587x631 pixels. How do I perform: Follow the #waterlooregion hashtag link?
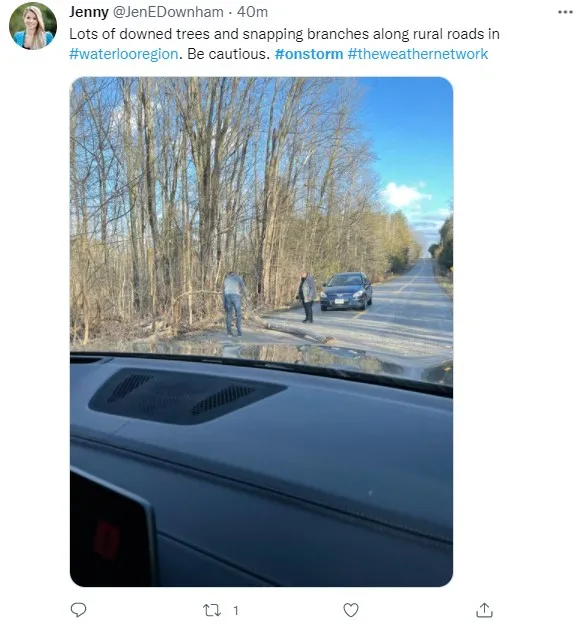[124, 54]
